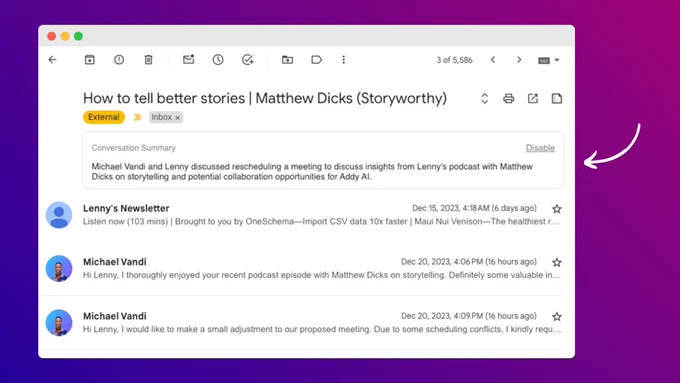Star Michael Vandi's 4:06 PM message
The height and width of the screenshot is (383, 680).
click(557, 262)
